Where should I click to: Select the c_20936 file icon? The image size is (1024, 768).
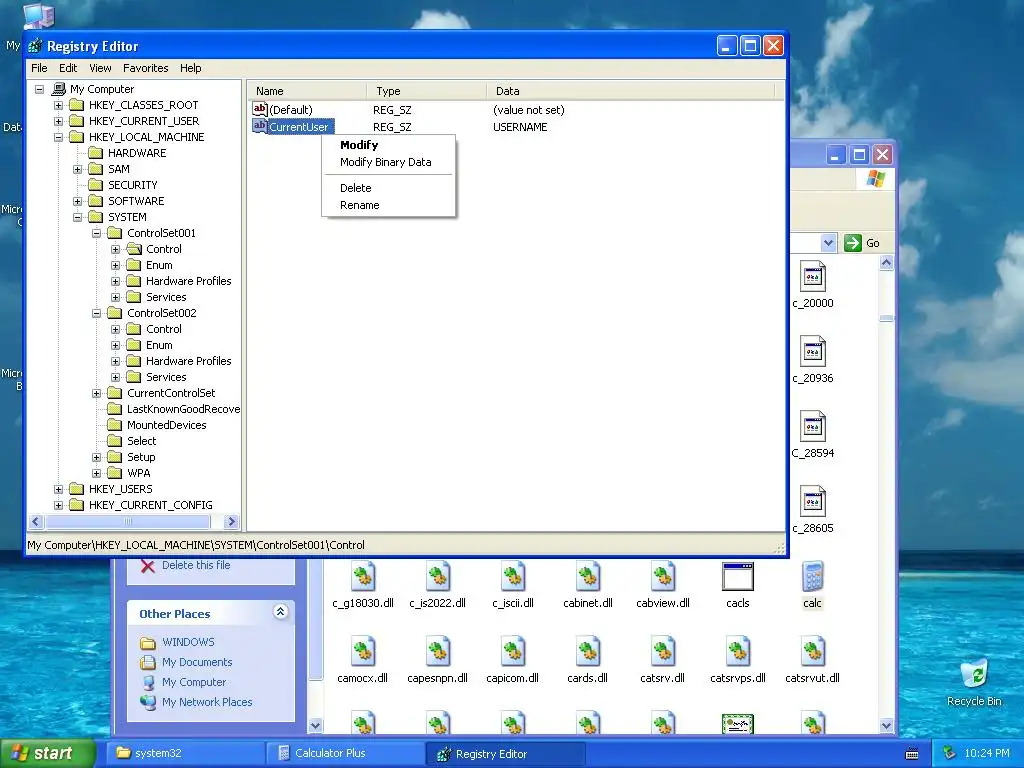[812, 352]
